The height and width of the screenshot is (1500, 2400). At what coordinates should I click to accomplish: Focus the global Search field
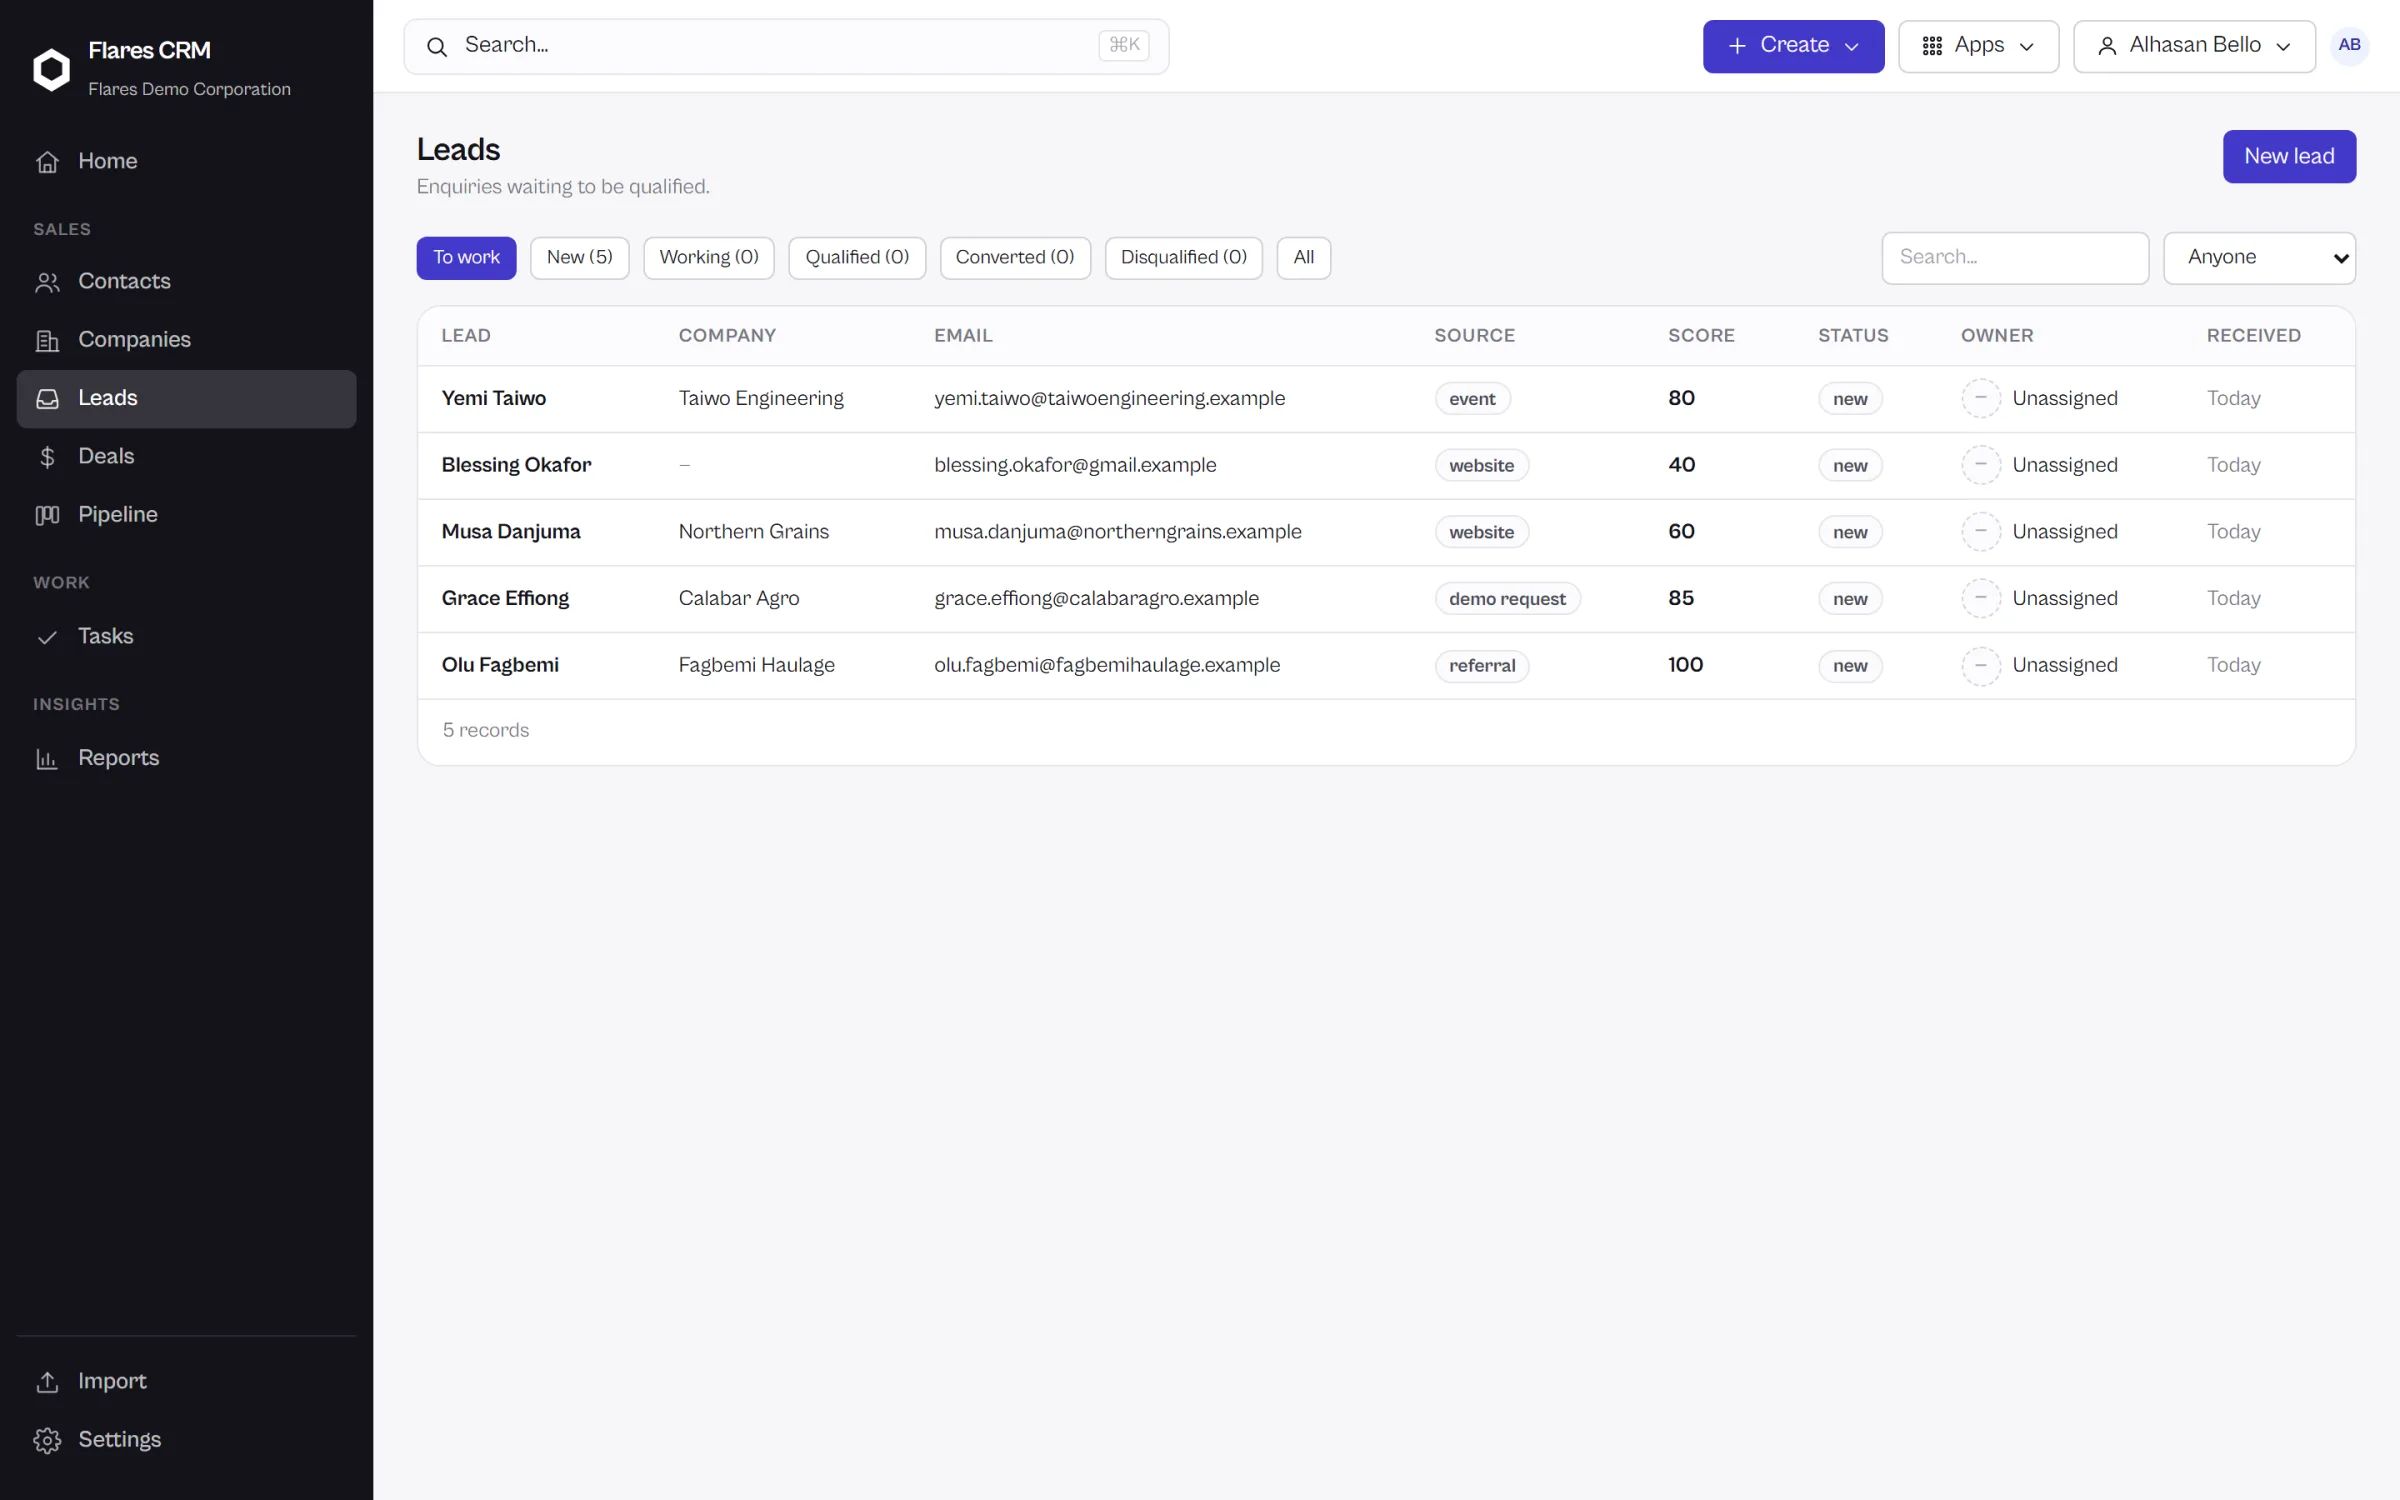tap(786, 46)
